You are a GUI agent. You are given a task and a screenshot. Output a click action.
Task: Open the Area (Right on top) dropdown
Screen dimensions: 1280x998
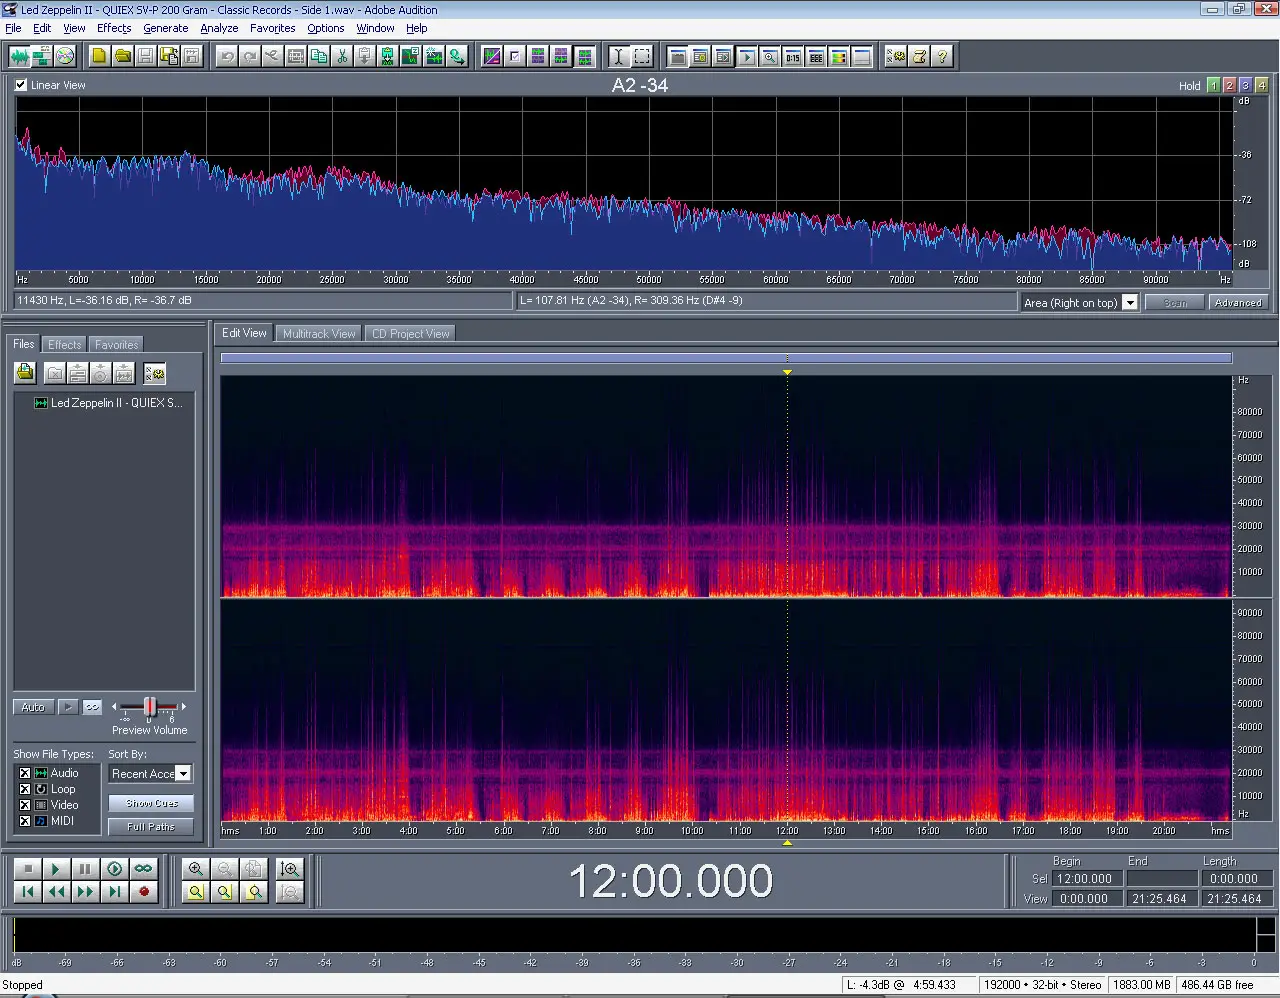1130,303
